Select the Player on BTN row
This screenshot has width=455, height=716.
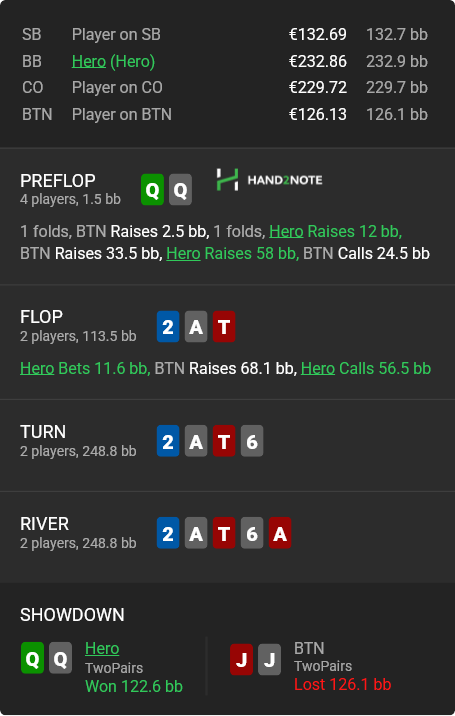(x=225, y=114)
